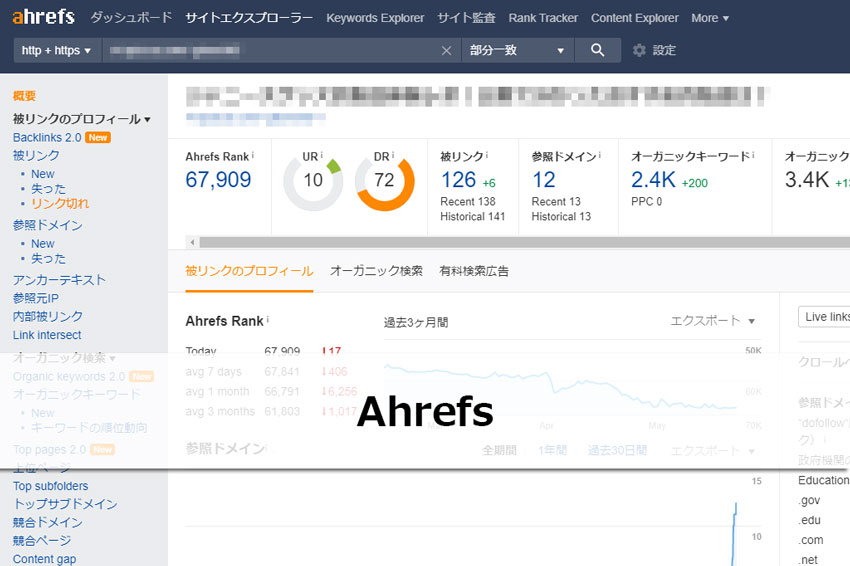Open Content Explorer
The width and height of the screenshot is (850, 566).
[634, 18]
